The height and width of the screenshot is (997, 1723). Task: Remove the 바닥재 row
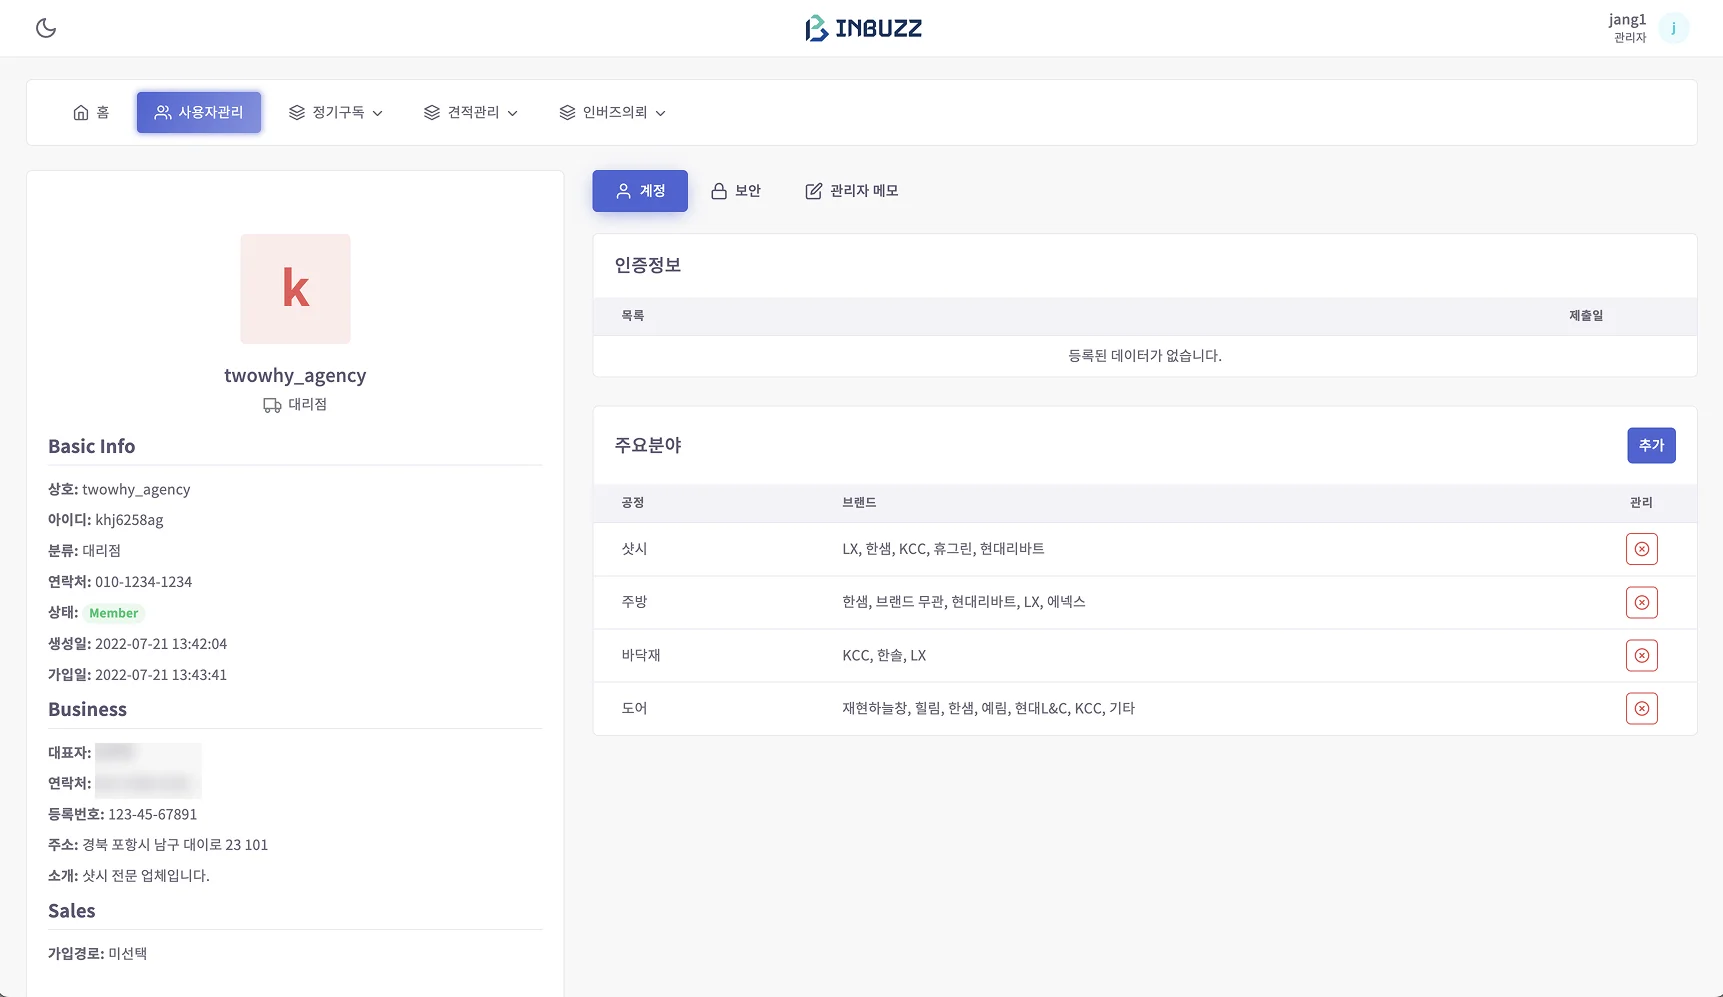(1642, 656)
